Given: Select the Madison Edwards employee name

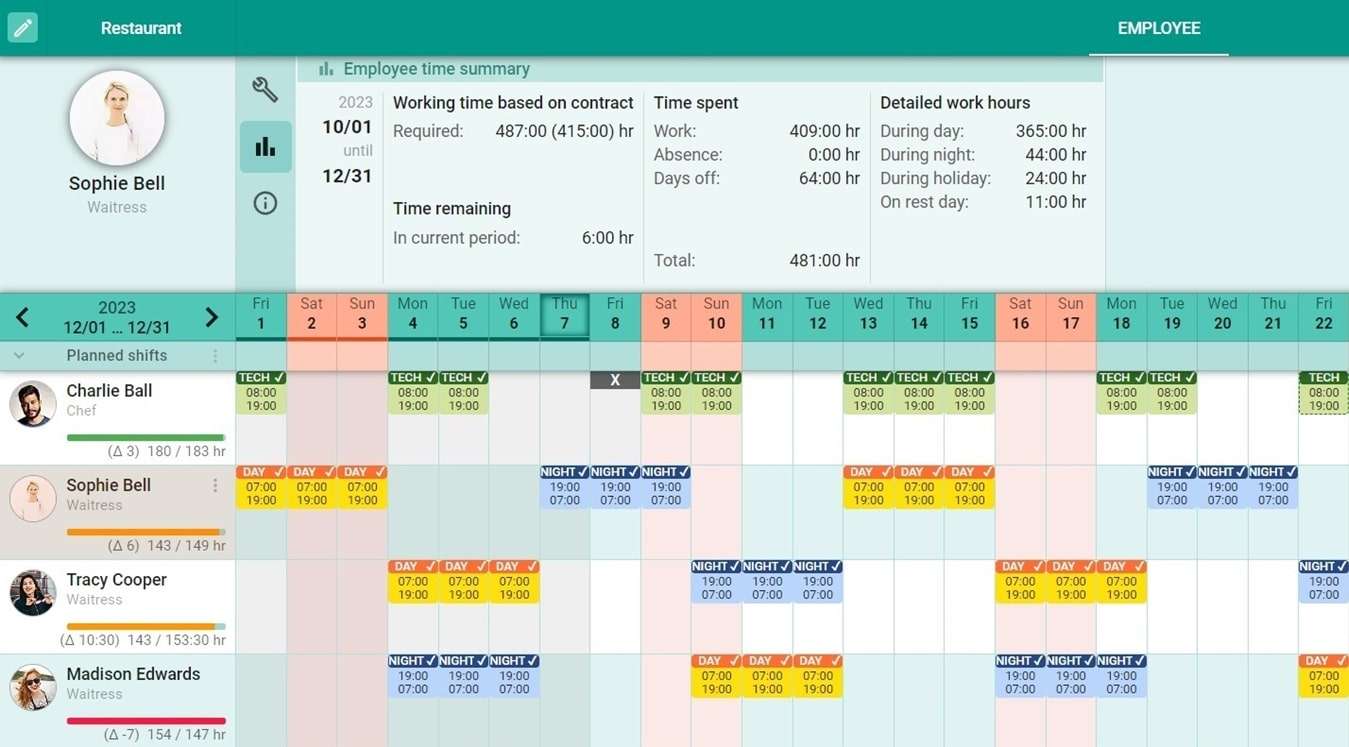Looking at the screenshot, I should click(133, 674).
